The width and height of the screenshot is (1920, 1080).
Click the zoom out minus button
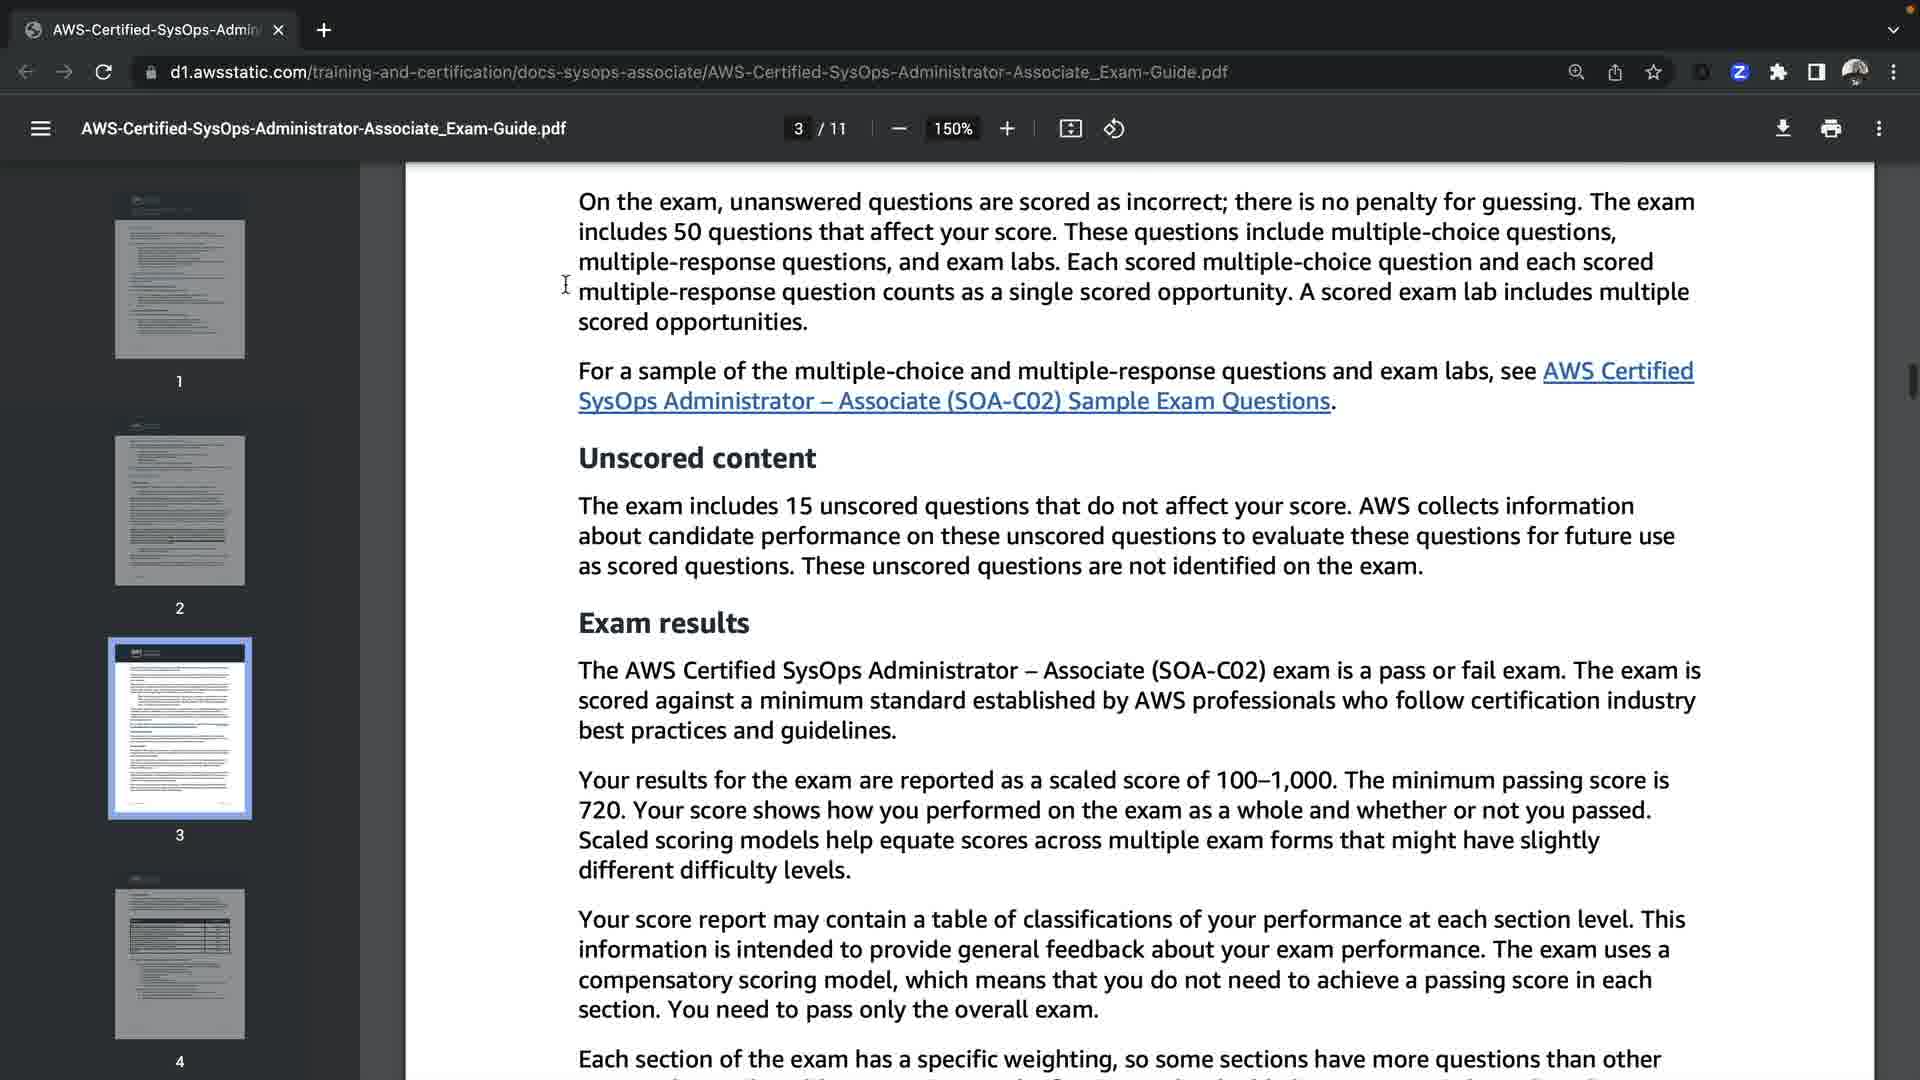[898, 129]
